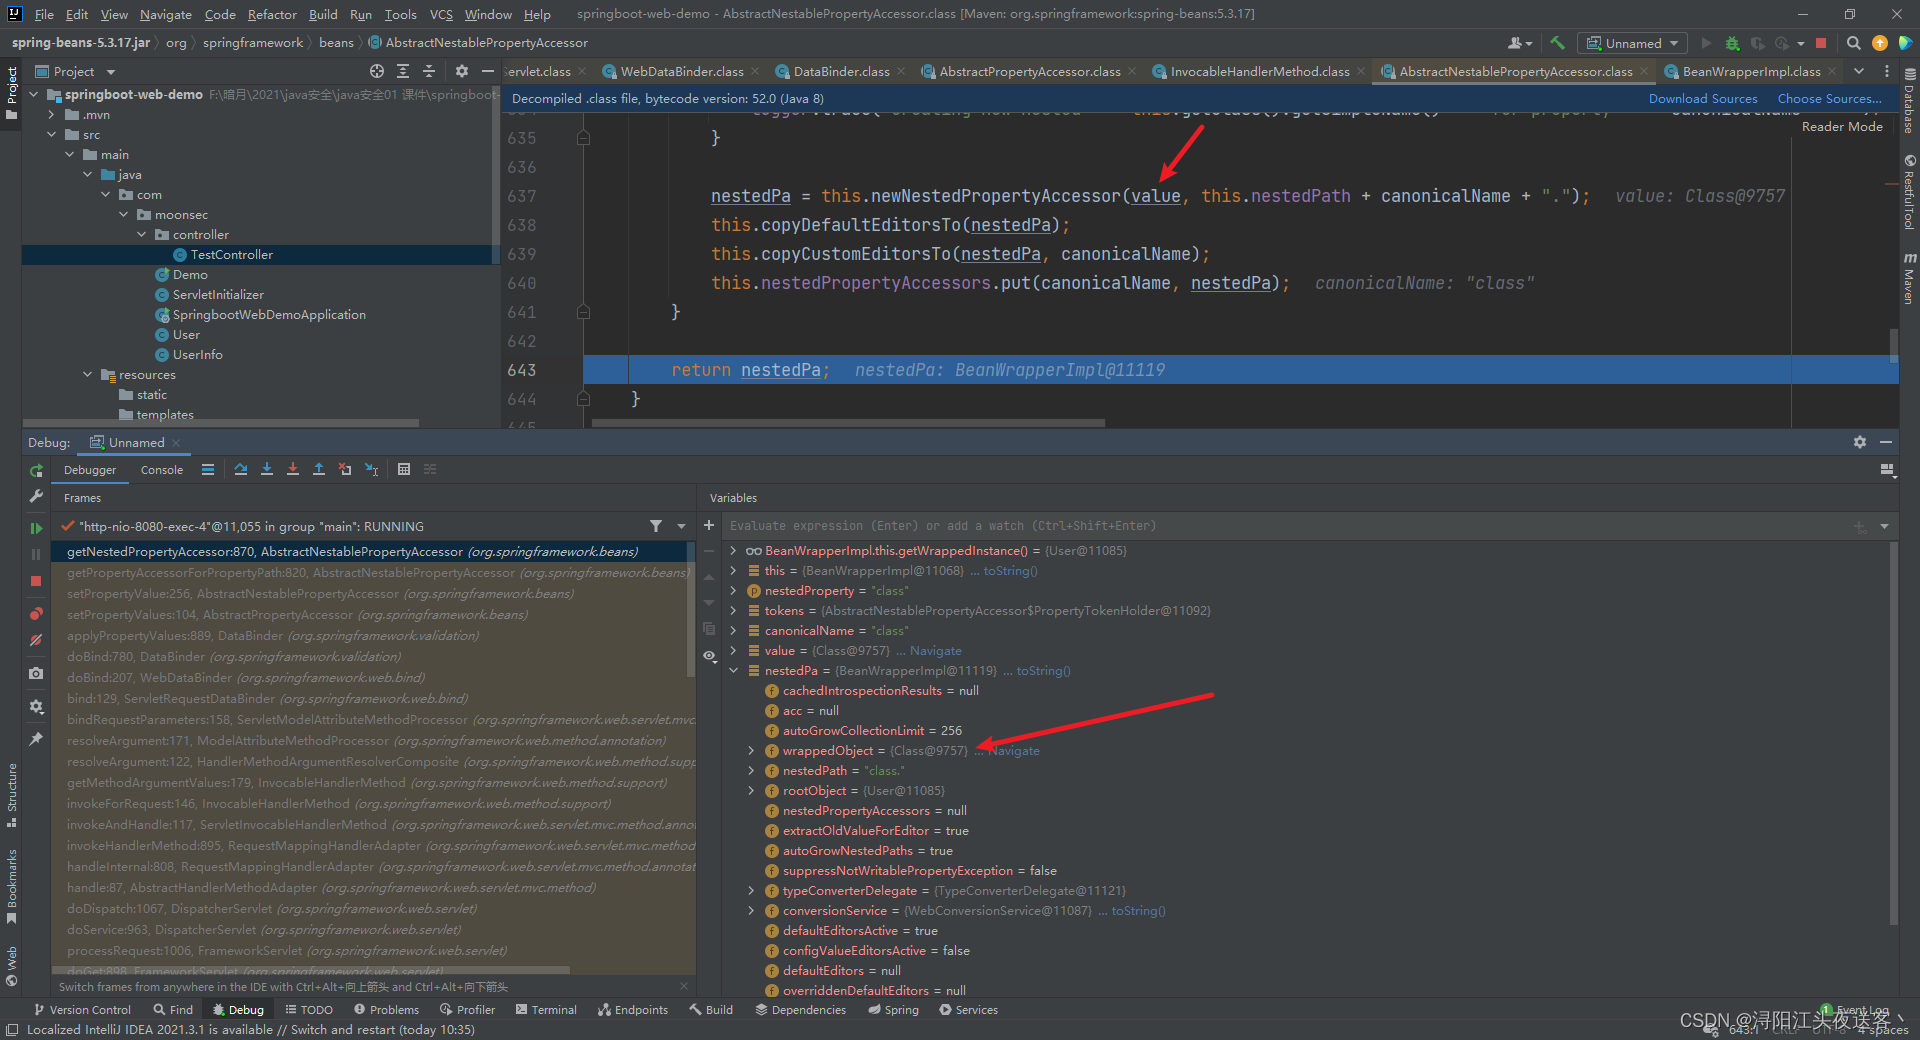
Task: Click Choose Sources link
Action: (1829, 99)
